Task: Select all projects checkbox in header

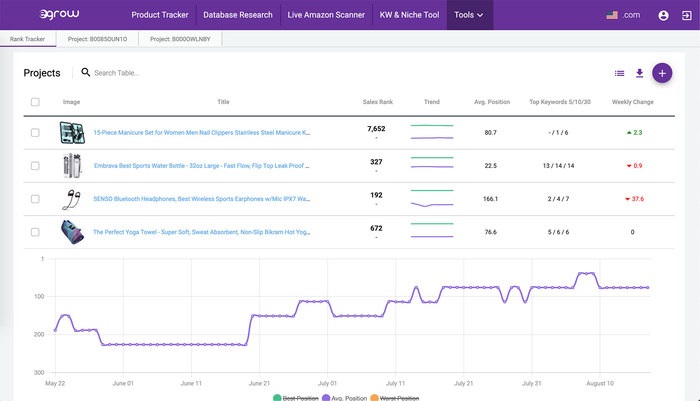Action: (x=35, y=102)
